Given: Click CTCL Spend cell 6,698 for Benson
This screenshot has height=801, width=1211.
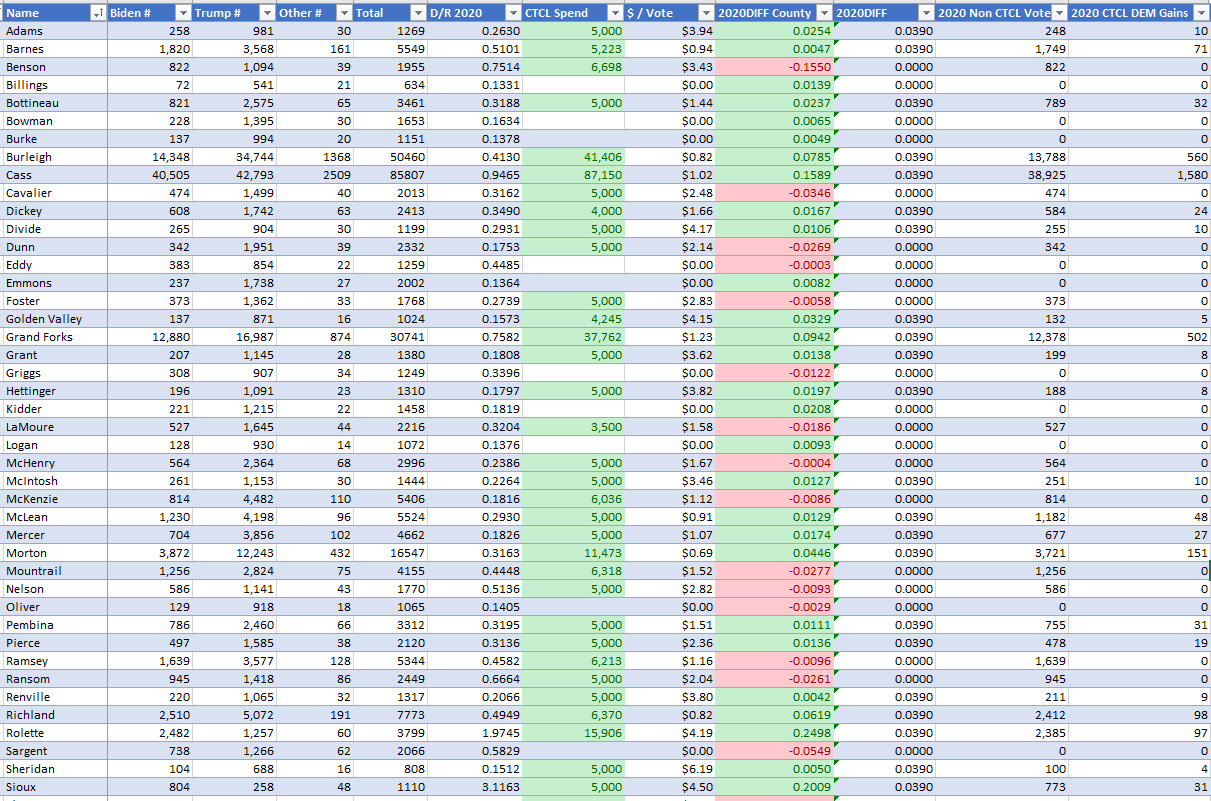Looking at the screenshot, I should click(574, 67).
